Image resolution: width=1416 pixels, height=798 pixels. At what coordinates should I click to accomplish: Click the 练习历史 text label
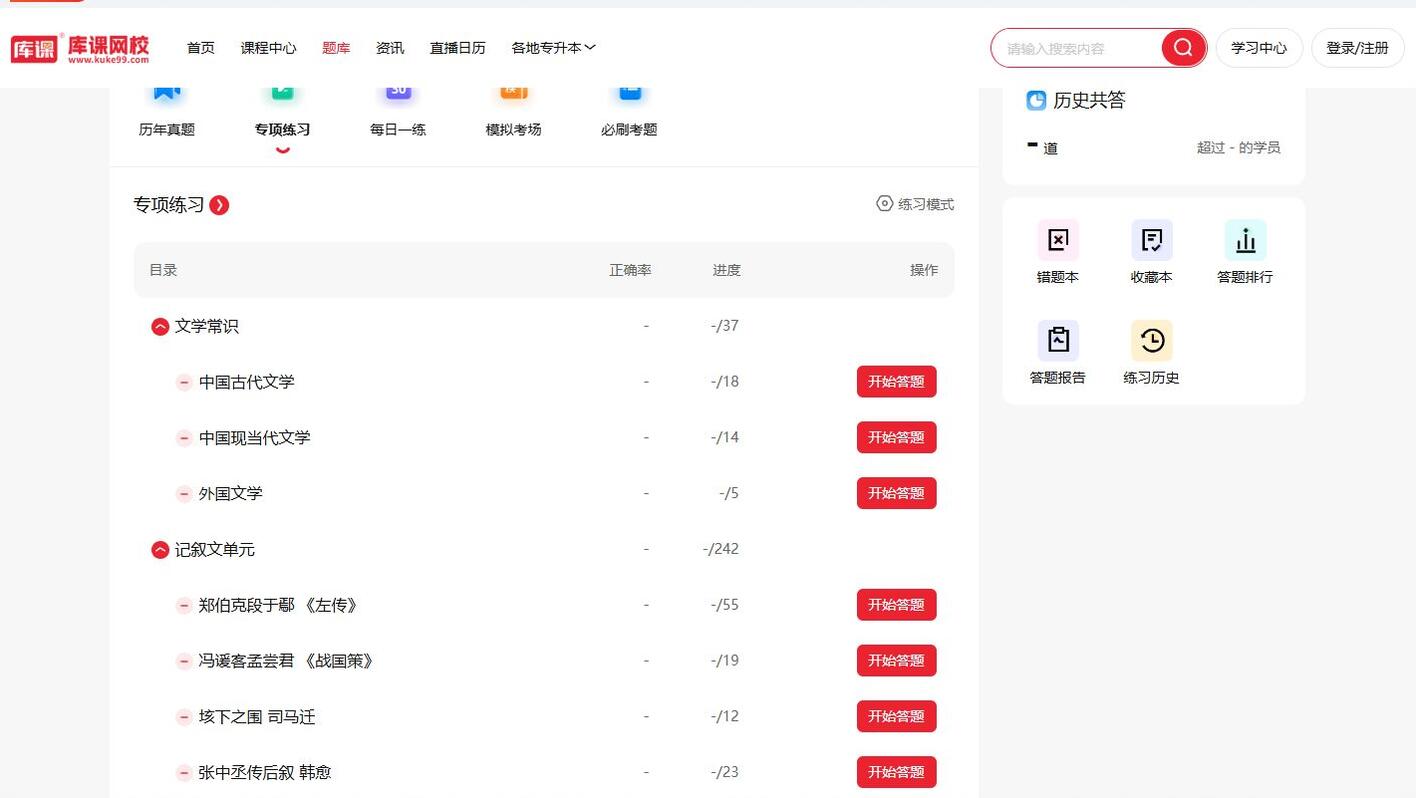(1152, 378)
